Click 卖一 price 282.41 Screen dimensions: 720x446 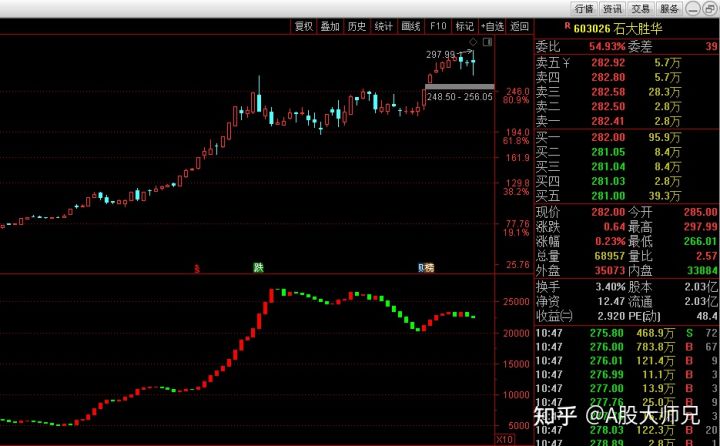[608, 121]
